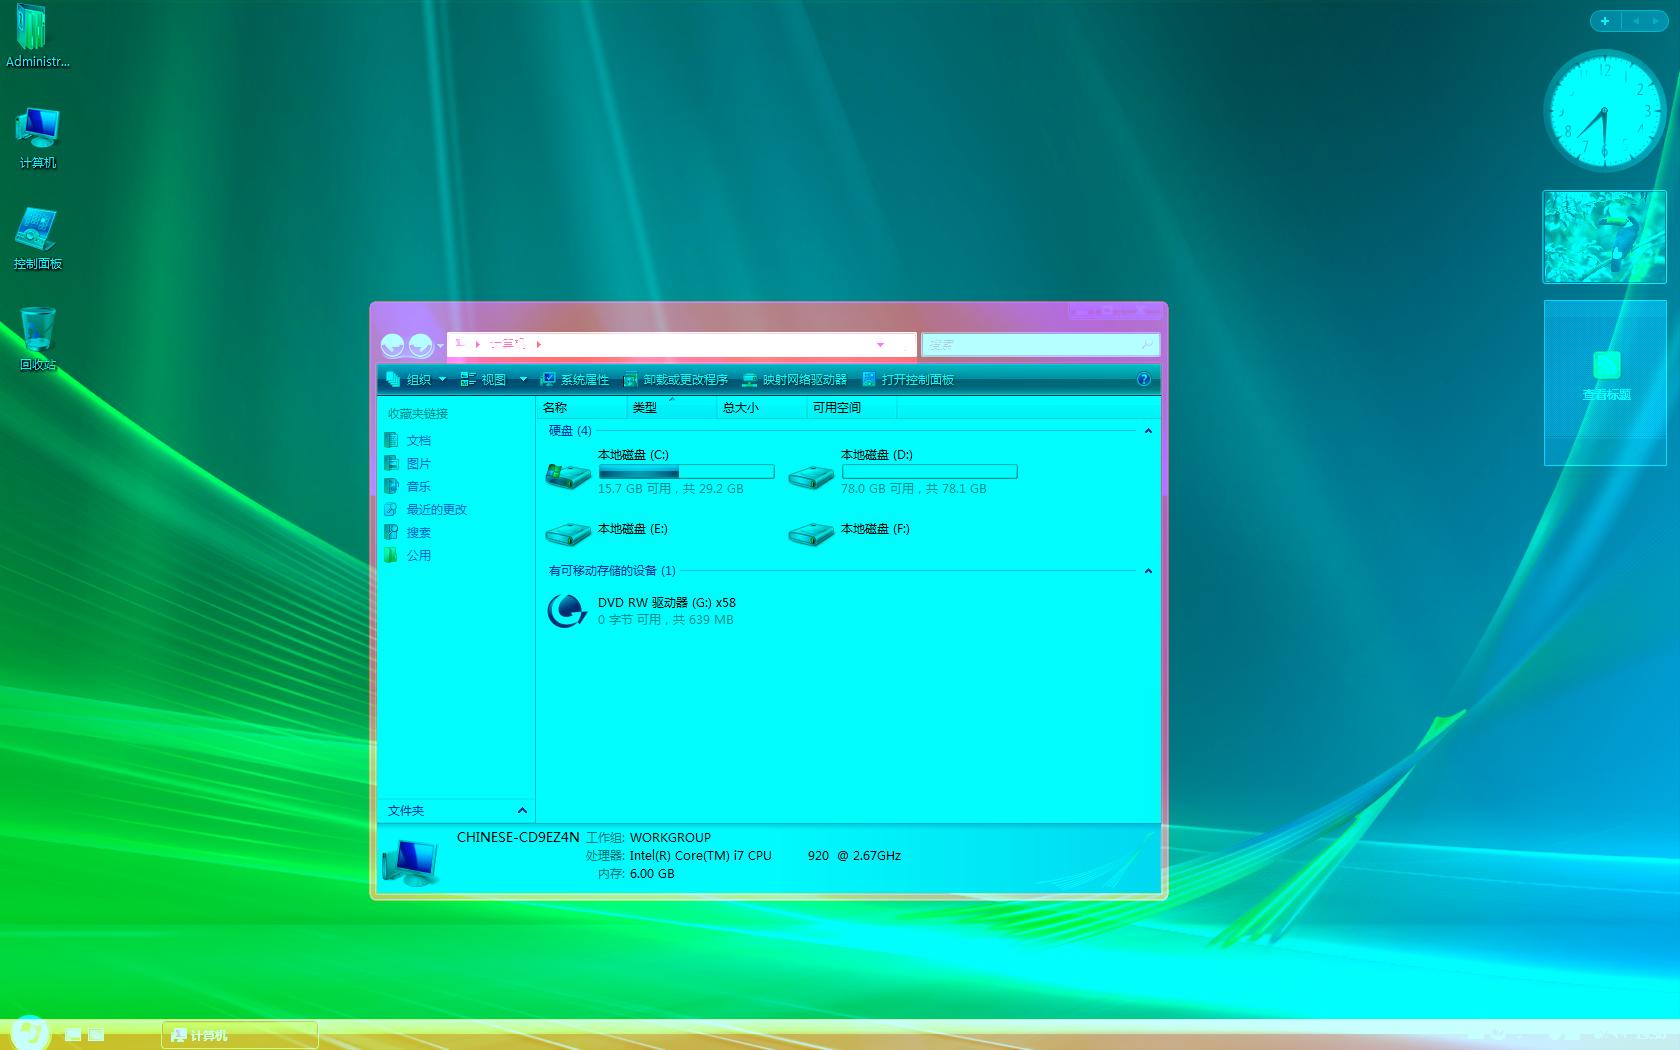Select the 本地磁盘 (E:) drive icon

pos(568,534)
